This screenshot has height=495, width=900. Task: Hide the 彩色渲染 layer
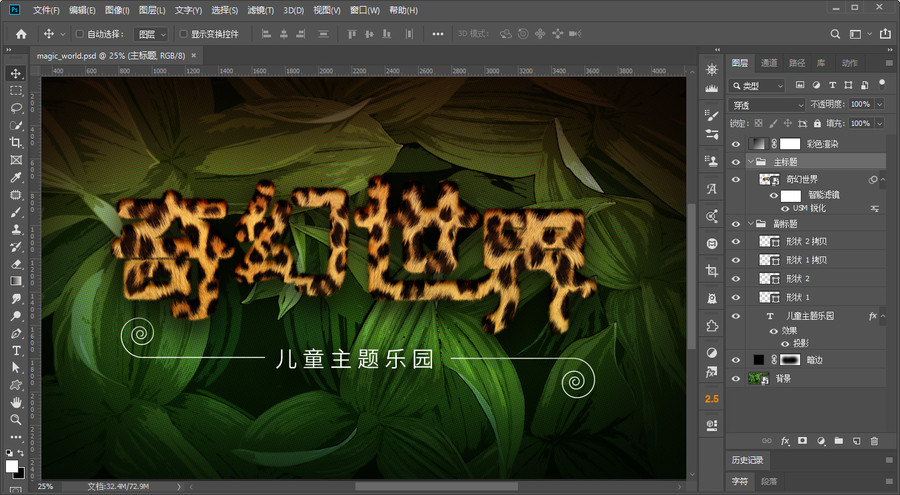(736, 144)
